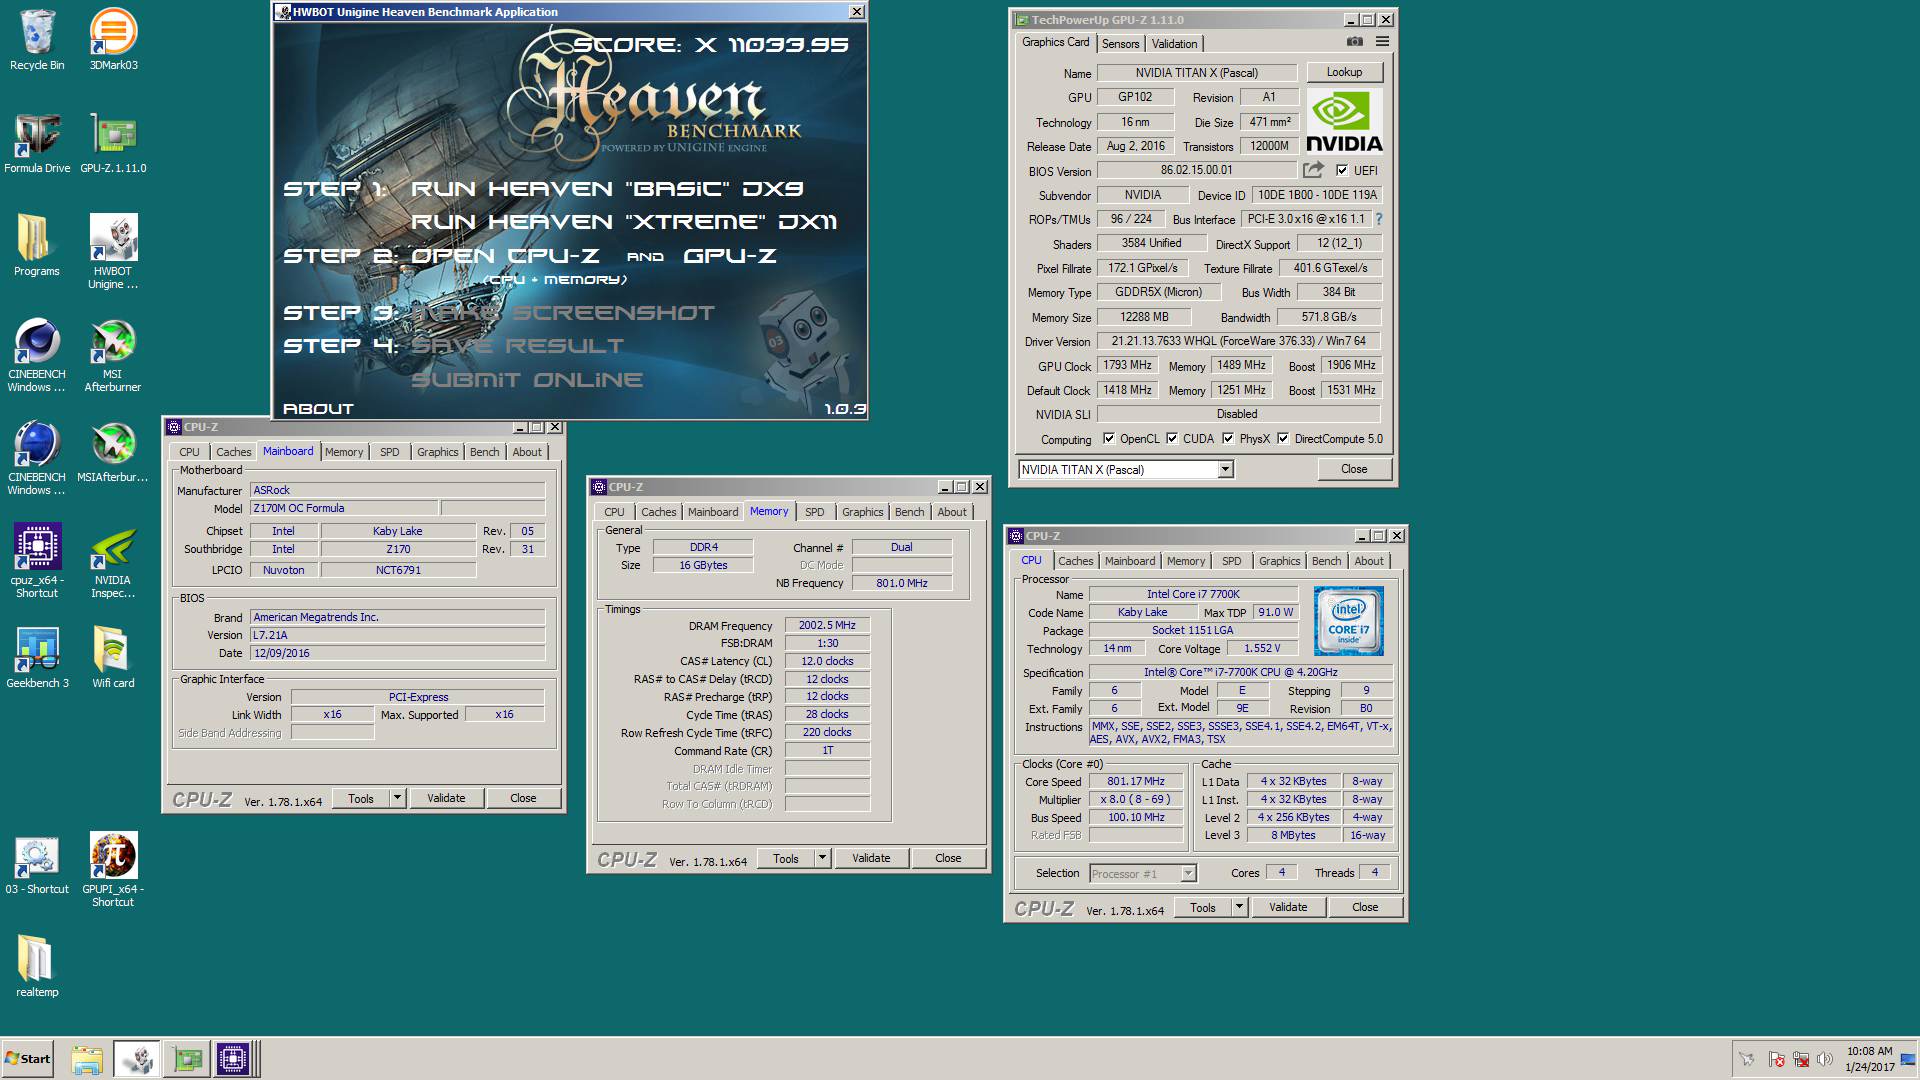This screenshot has height=1080, width=1920.
Task: Click GPU-Z link in Heaven step 2
Action: click(730, 256)
